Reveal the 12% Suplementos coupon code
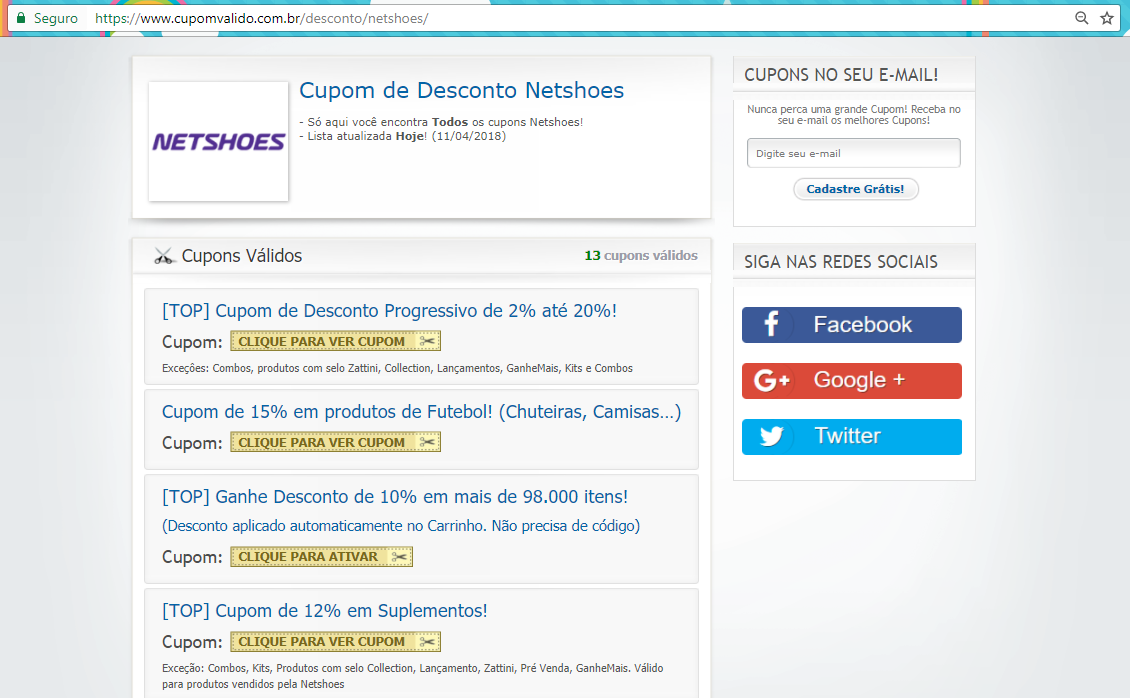 click(335, 641)
